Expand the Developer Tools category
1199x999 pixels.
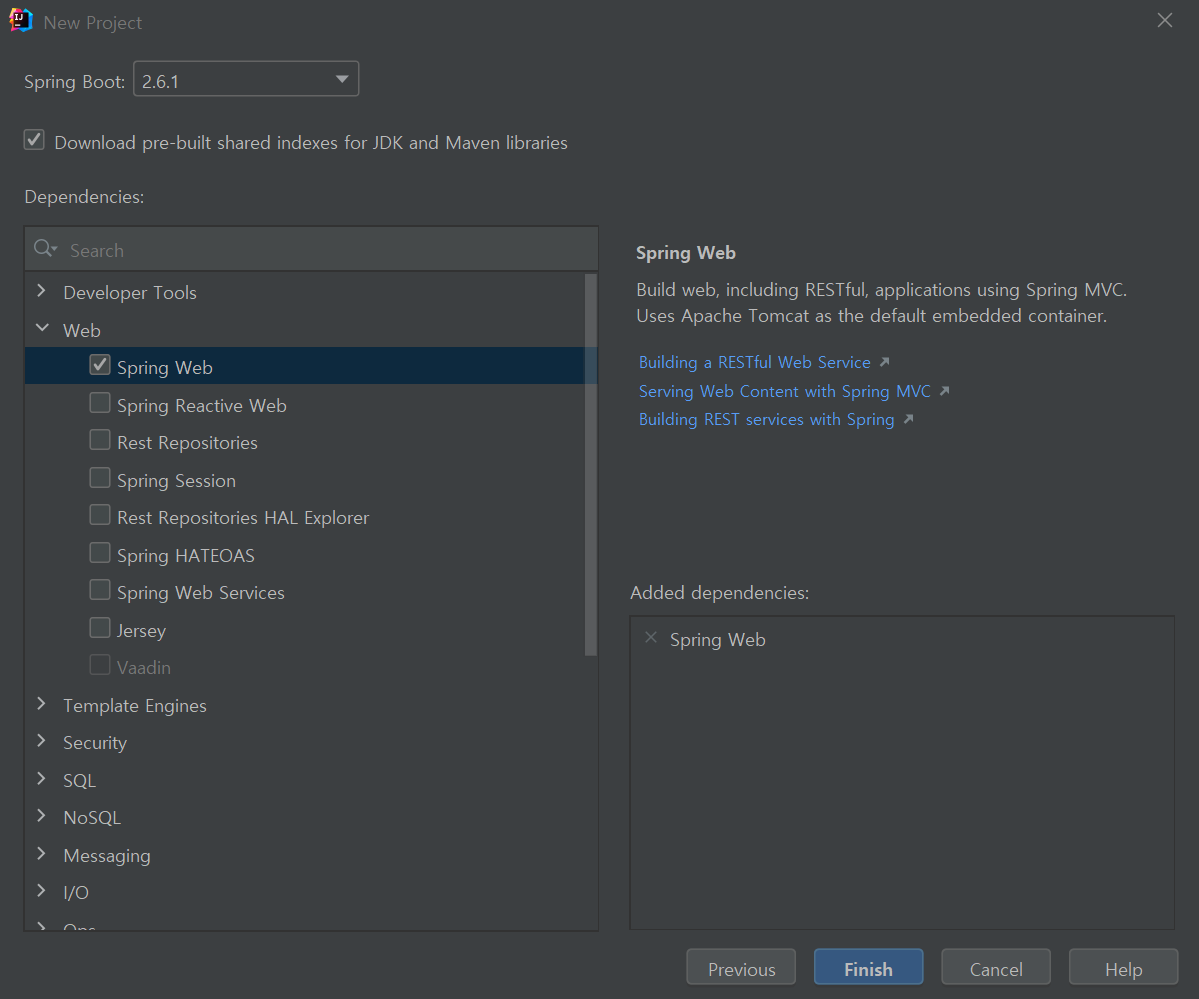coord(41,291)
